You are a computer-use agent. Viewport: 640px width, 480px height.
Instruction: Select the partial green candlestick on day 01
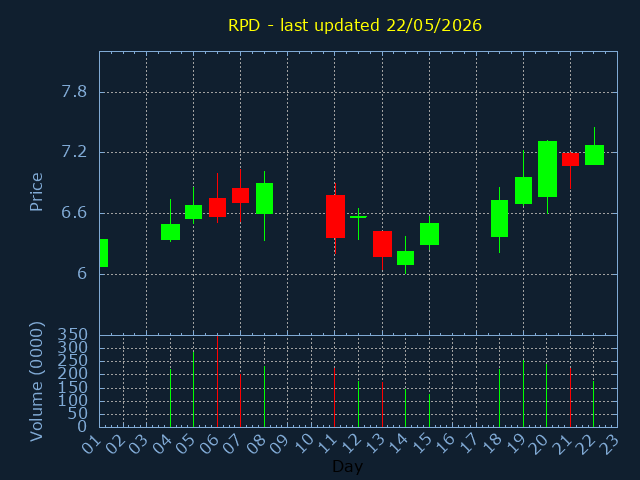(104, 253)
